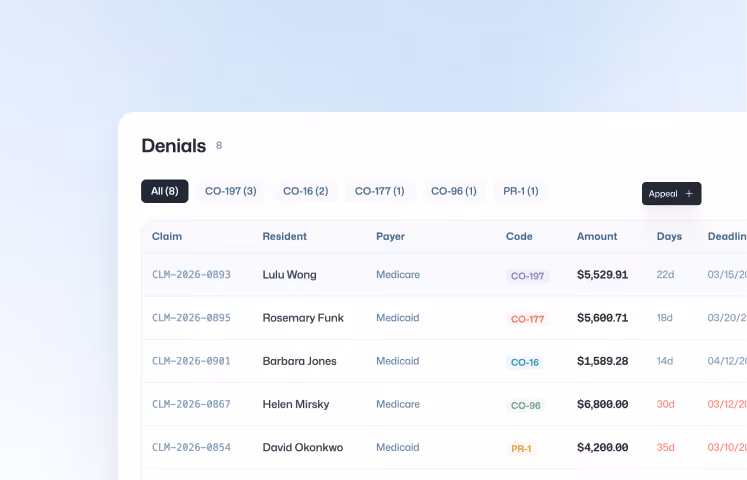Click the 14d days value
This screenshot has height=480, width=747.
click(x=665, y=361)
